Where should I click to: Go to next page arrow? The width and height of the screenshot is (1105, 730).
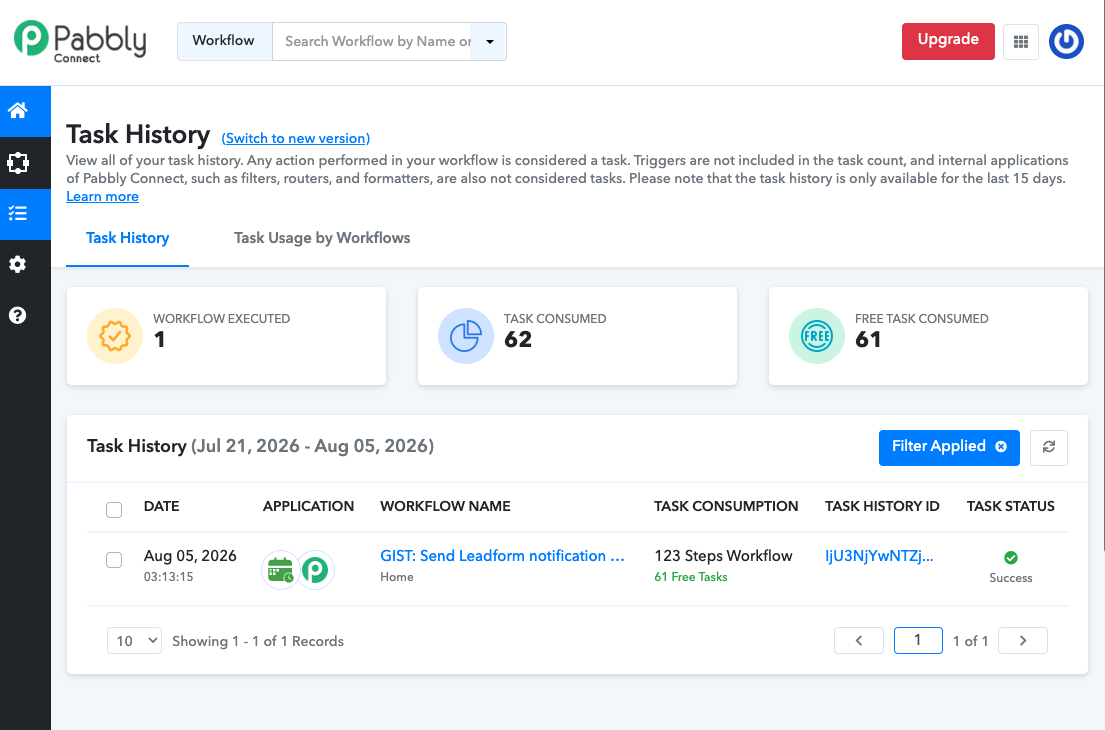[x=1023, y=641]
